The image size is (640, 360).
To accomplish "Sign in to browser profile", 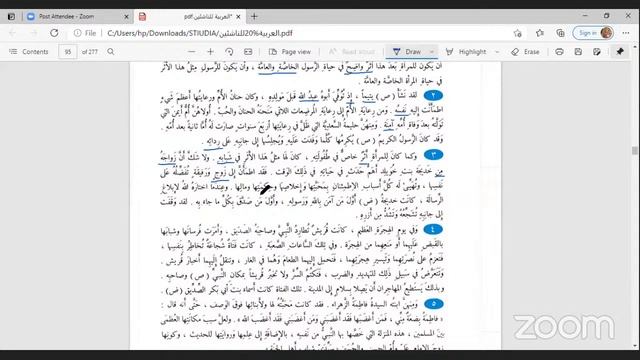I will 593,33.
